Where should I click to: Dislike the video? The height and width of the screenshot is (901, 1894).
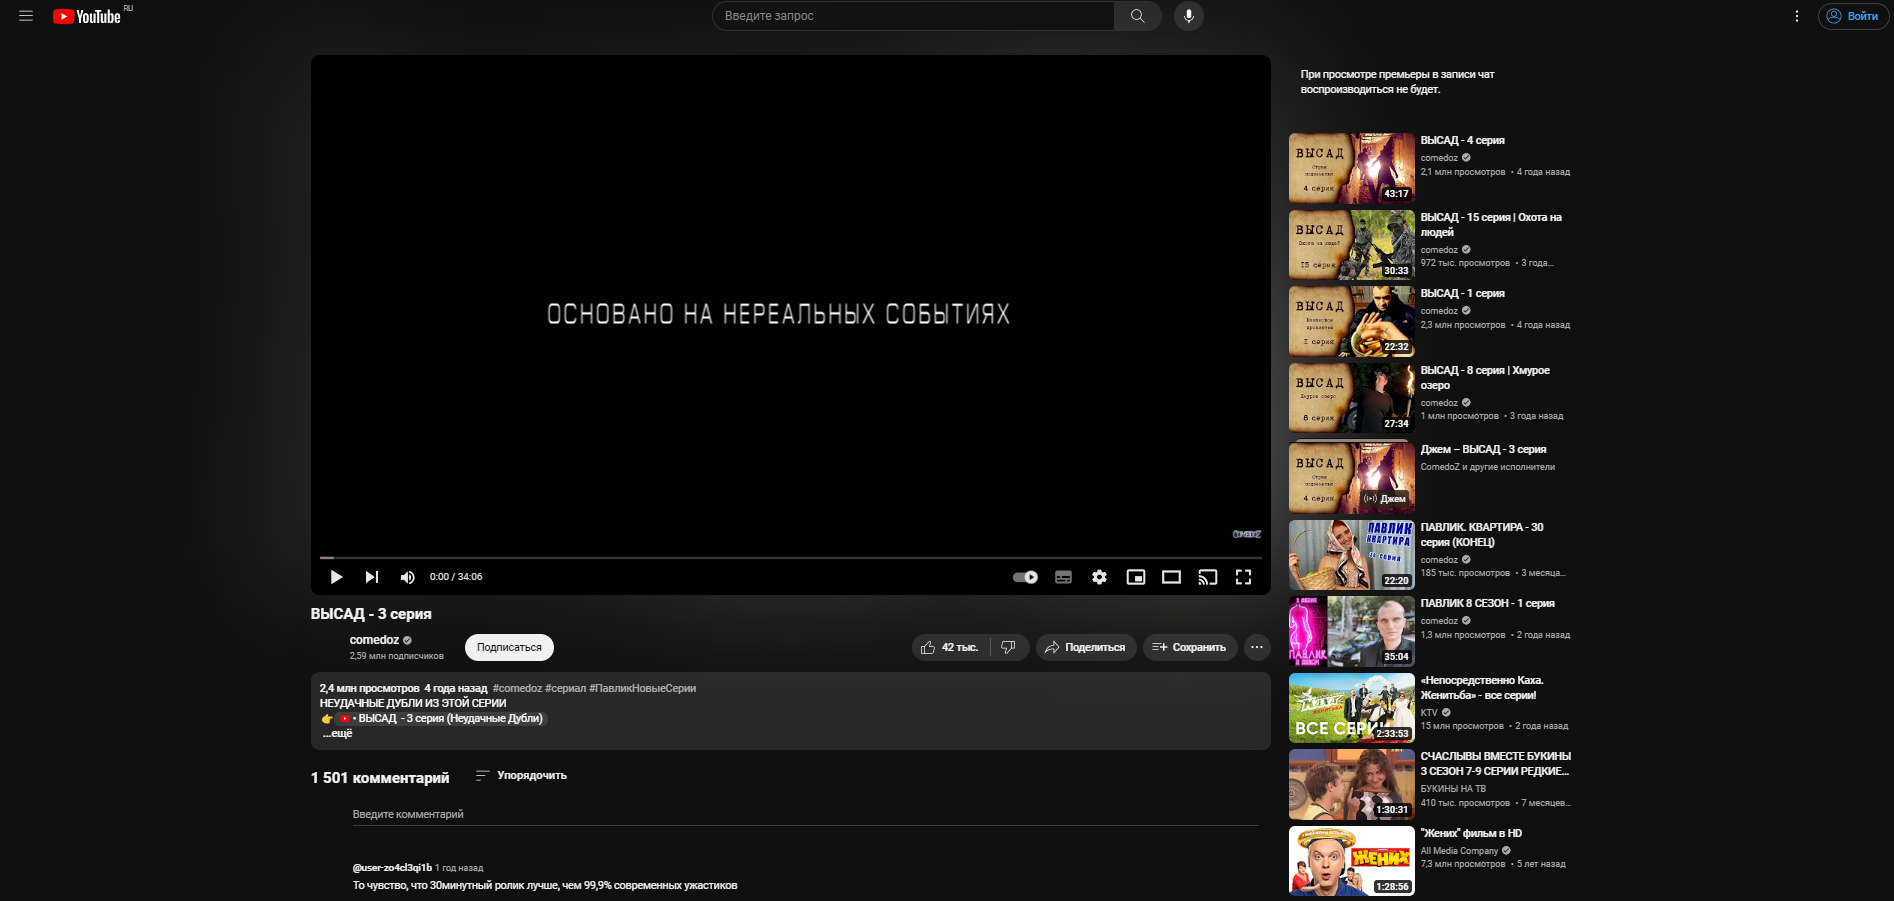pyautogui.click(x=1009, y=647)
